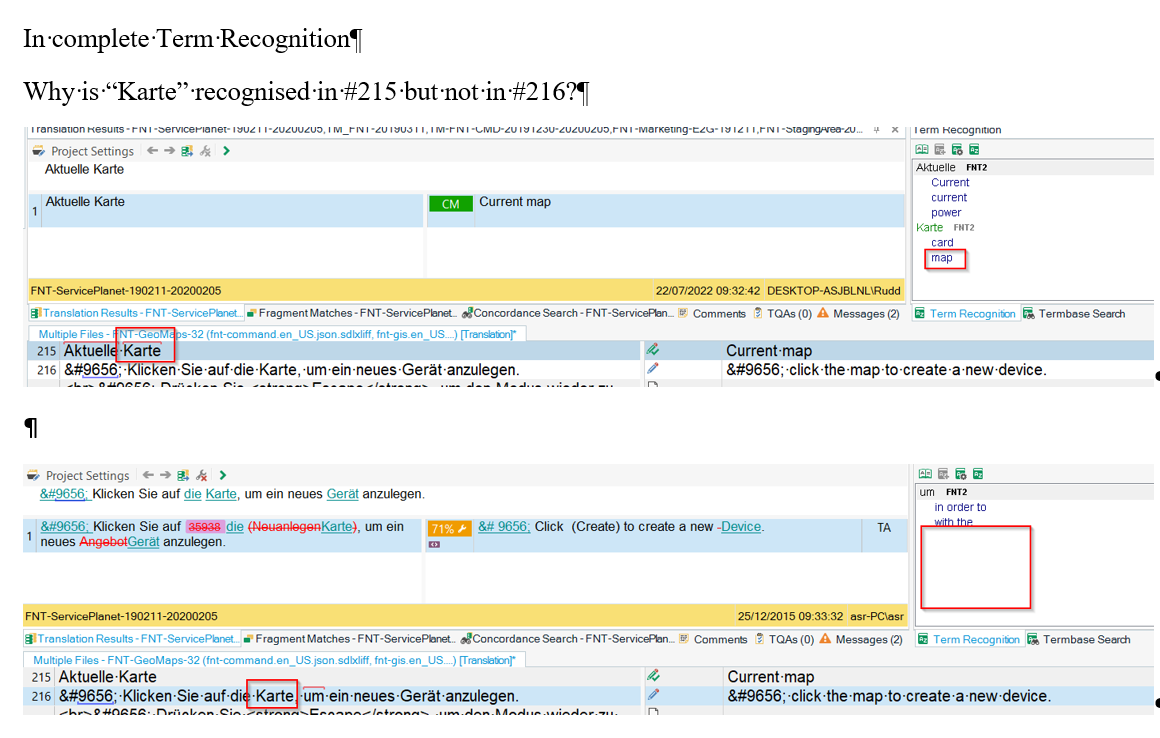Open Project Settings in the 71% match screenshot
Viewport: 1160px width, 738px height.
coord(78,475)
